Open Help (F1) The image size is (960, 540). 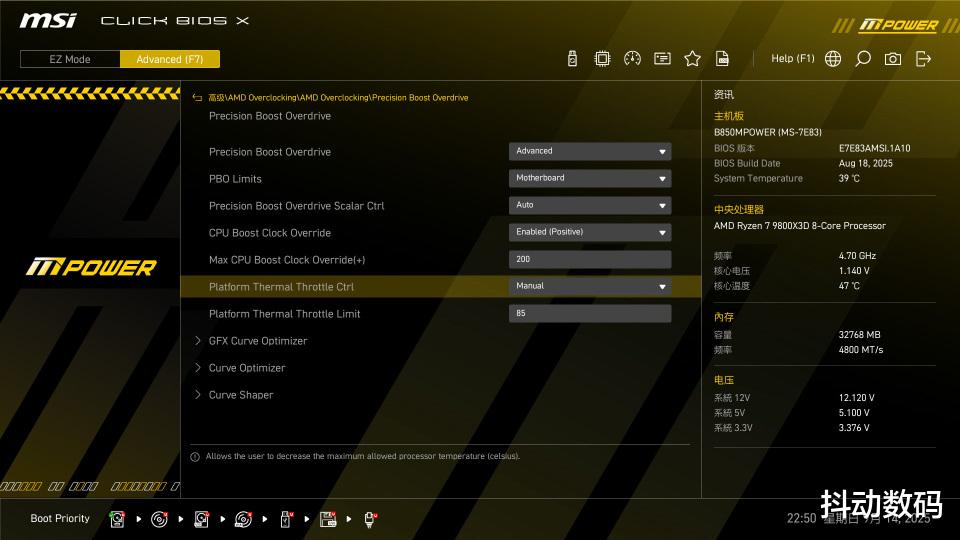[792, 58]
